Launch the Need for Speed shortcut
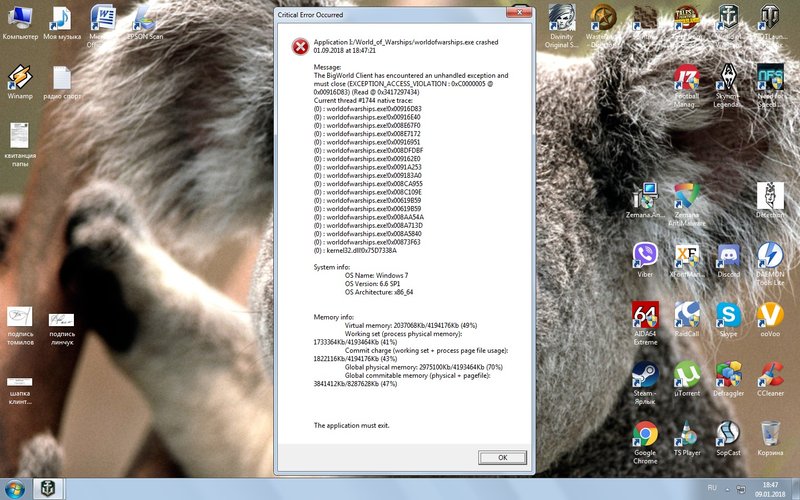800x500 pixels. [x=770, y=86]
